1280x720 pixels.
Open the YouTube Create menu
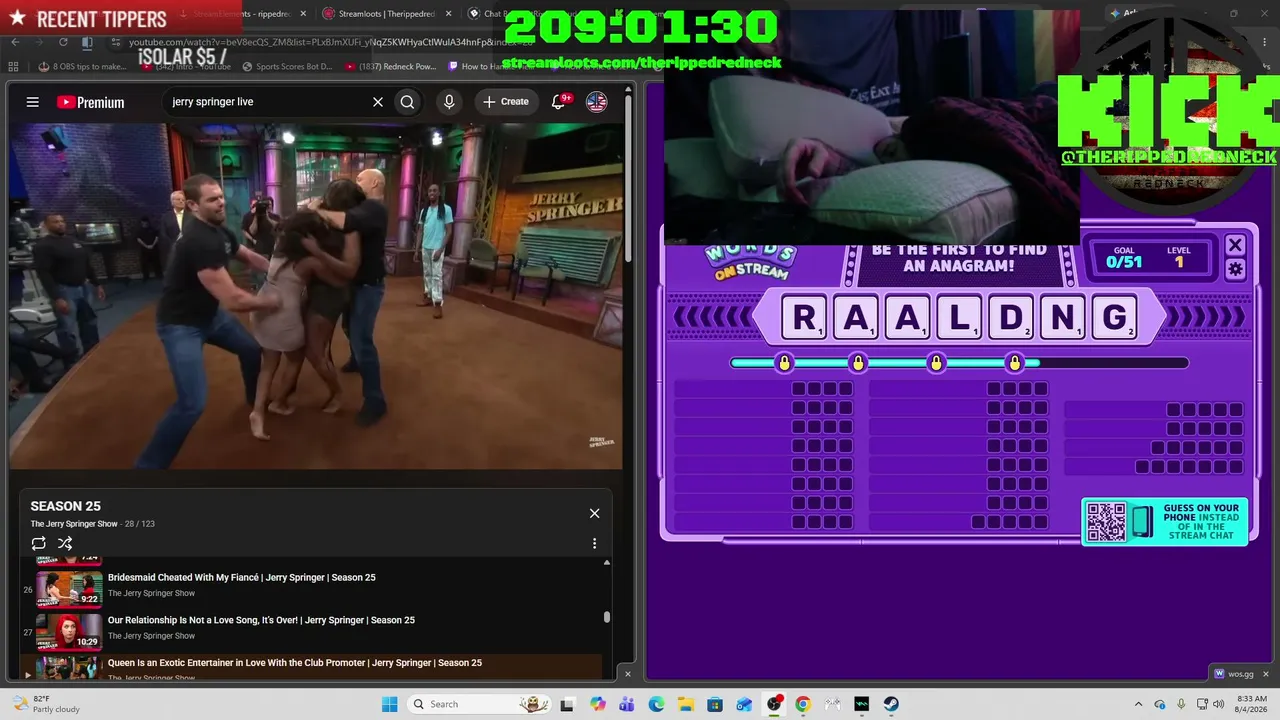[506, 102]
